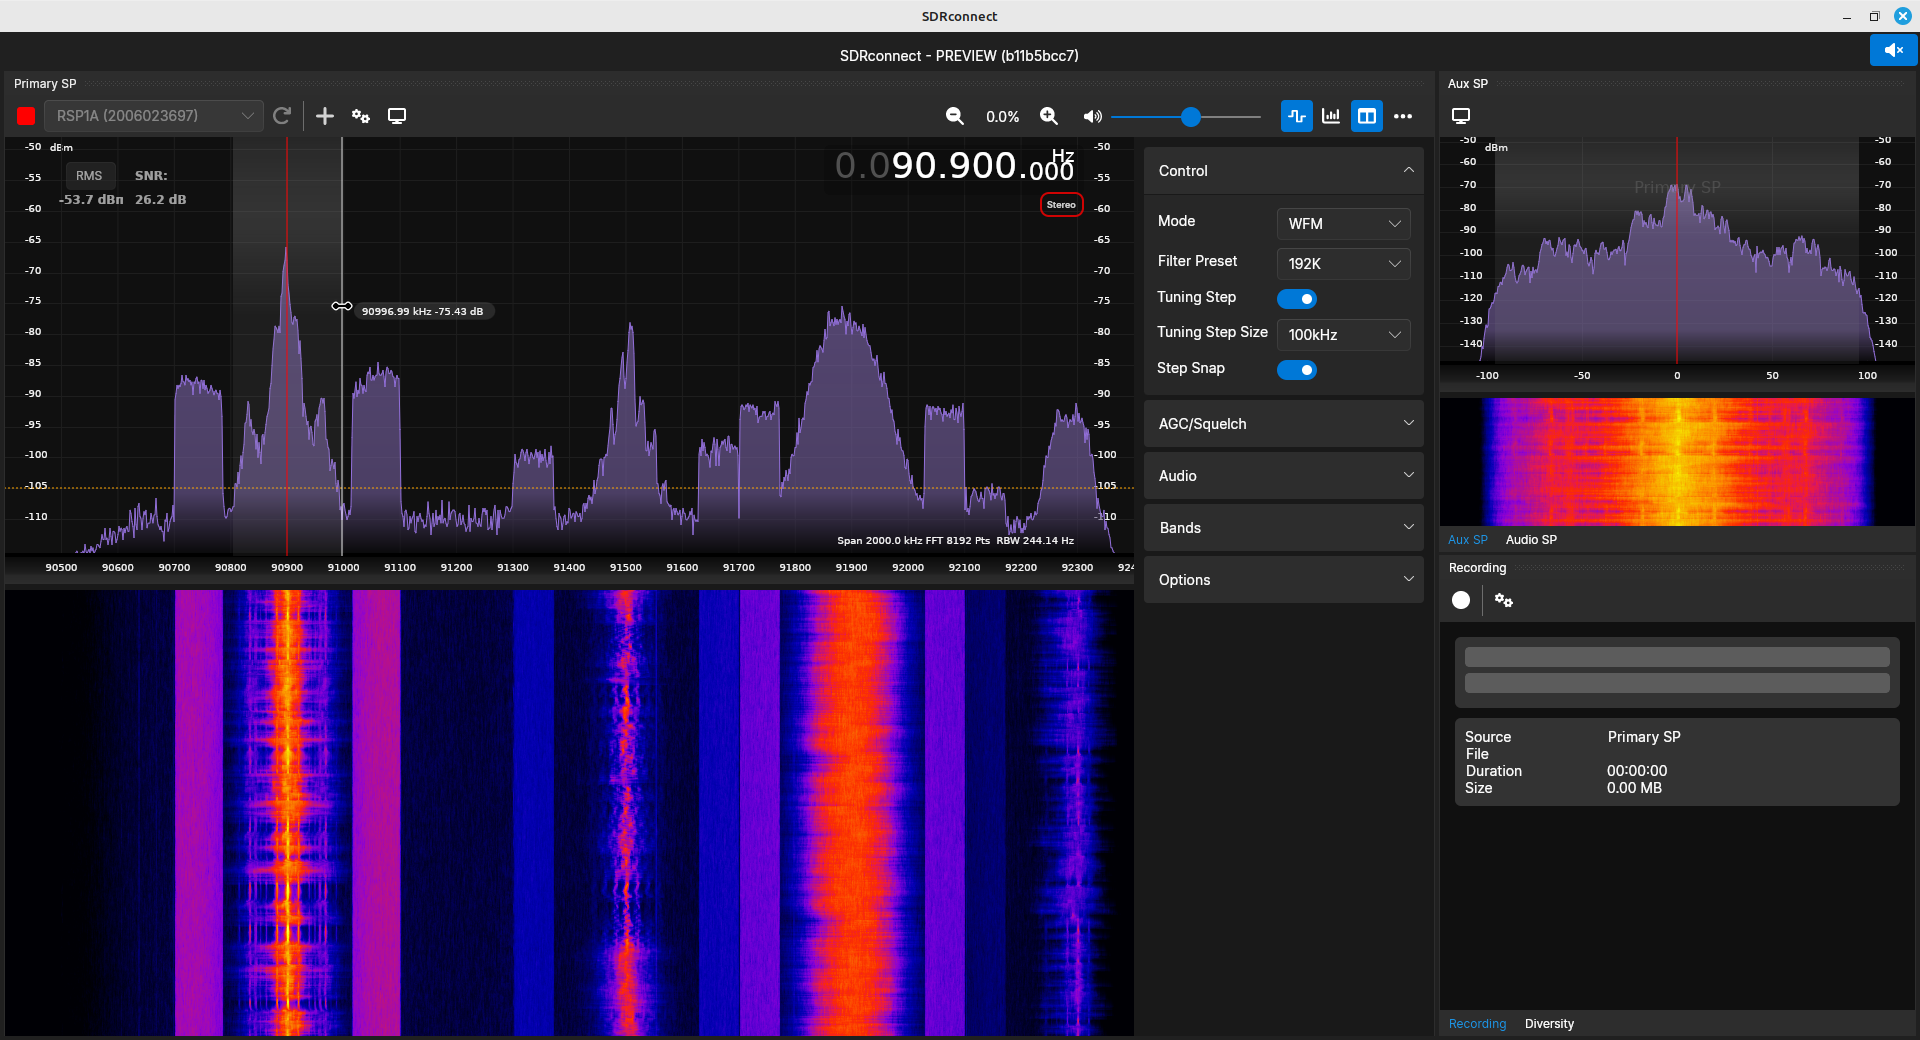Open the RSP1A device dropdown
Viewport: 1920px width, 1040px height.
(154, 116)
